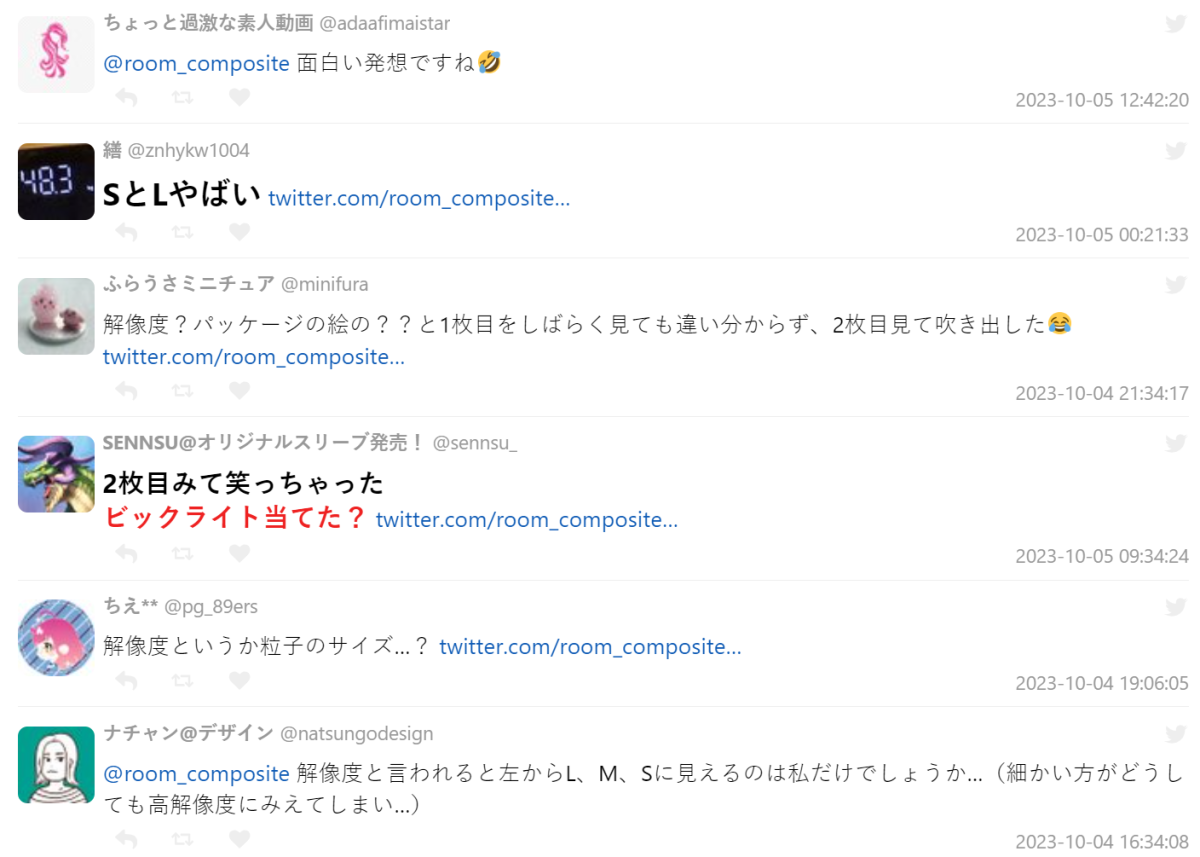Image resolution: width=1200 pixels, height=857 pixels.
Task: Open the twitter.com link in minifura's tweet
Action: [254, 357]
